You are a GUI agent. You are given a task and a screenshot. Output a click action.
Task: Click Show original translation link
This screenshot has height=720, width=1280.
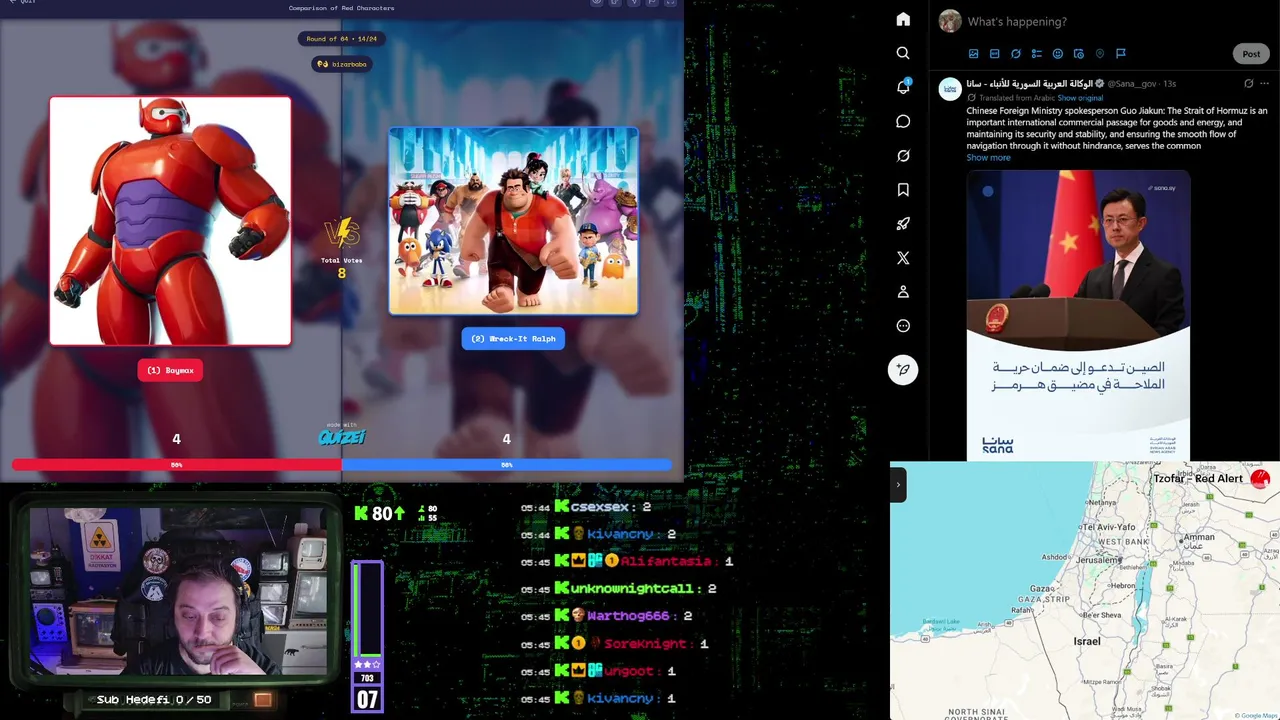coord(1080,98)
